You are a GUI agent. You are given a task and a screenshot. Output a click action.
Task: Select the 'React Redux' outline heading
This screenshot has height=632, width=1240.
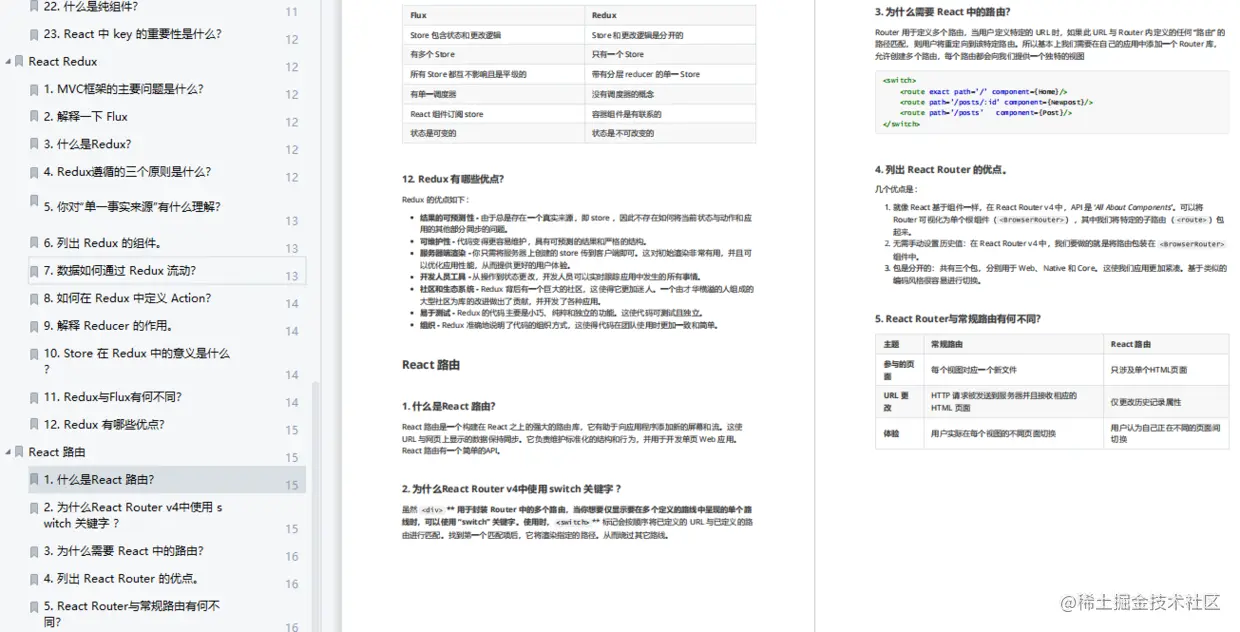pos(63,62)
